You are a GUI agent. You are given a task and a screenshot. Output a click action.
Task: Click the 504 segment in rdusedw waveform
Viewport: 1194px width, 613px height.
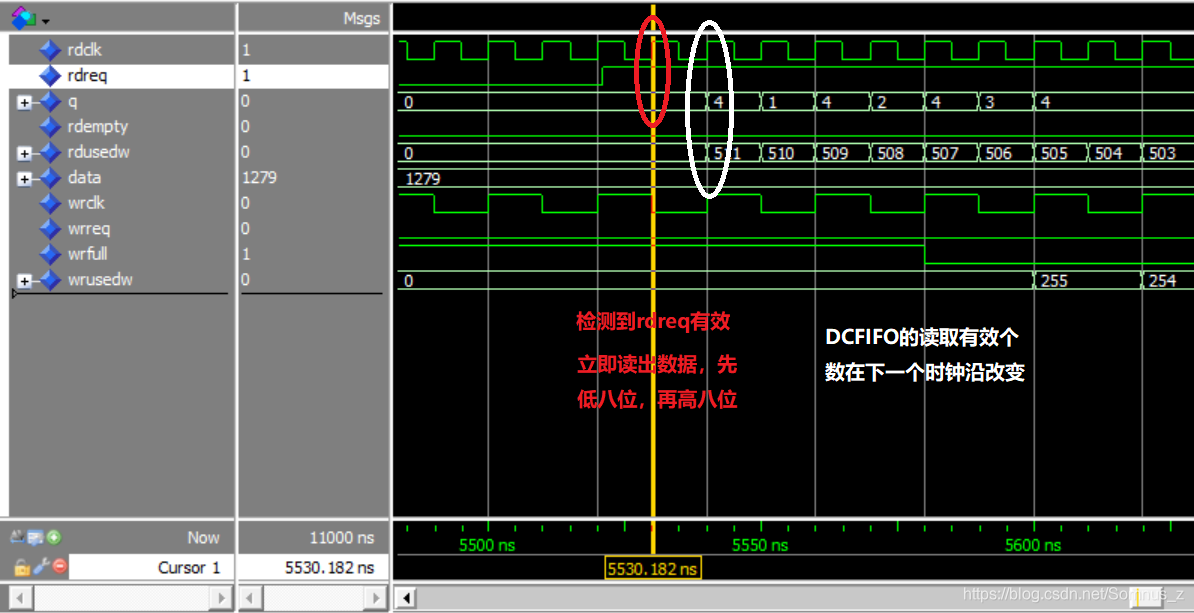click(1115, 153)
